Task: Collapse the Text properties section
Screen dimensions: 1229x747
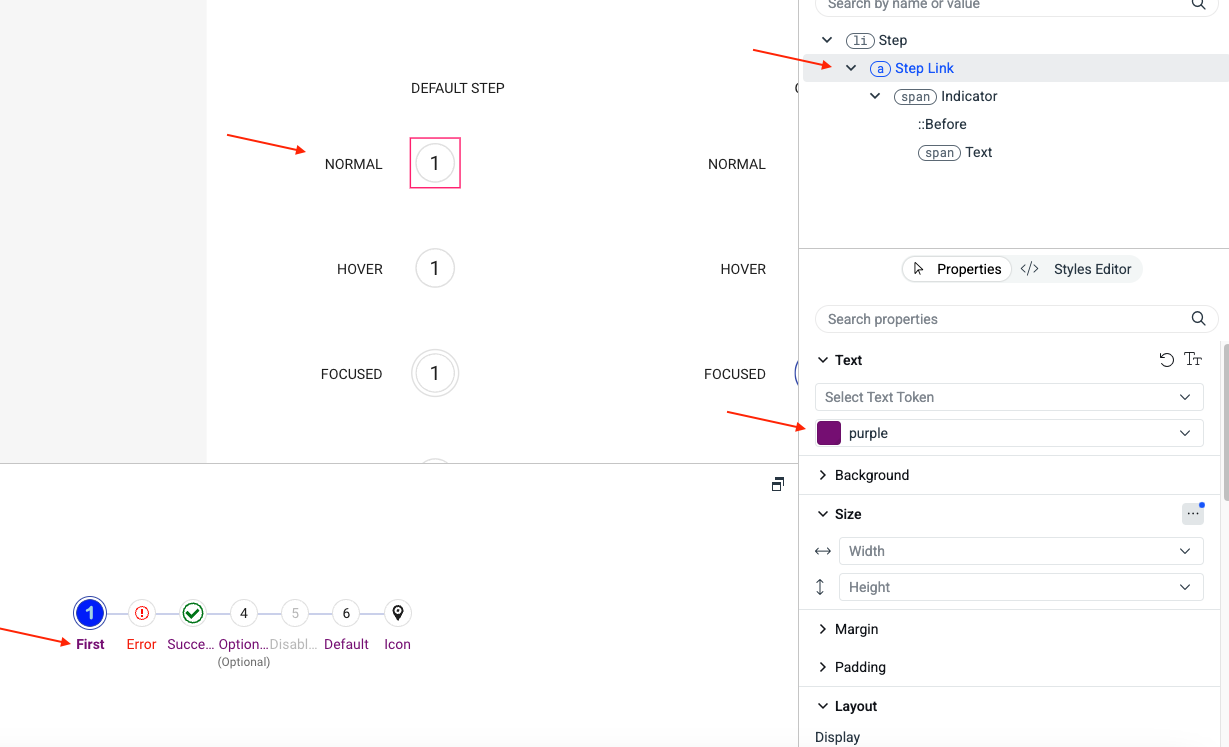Action: point(823,360)
